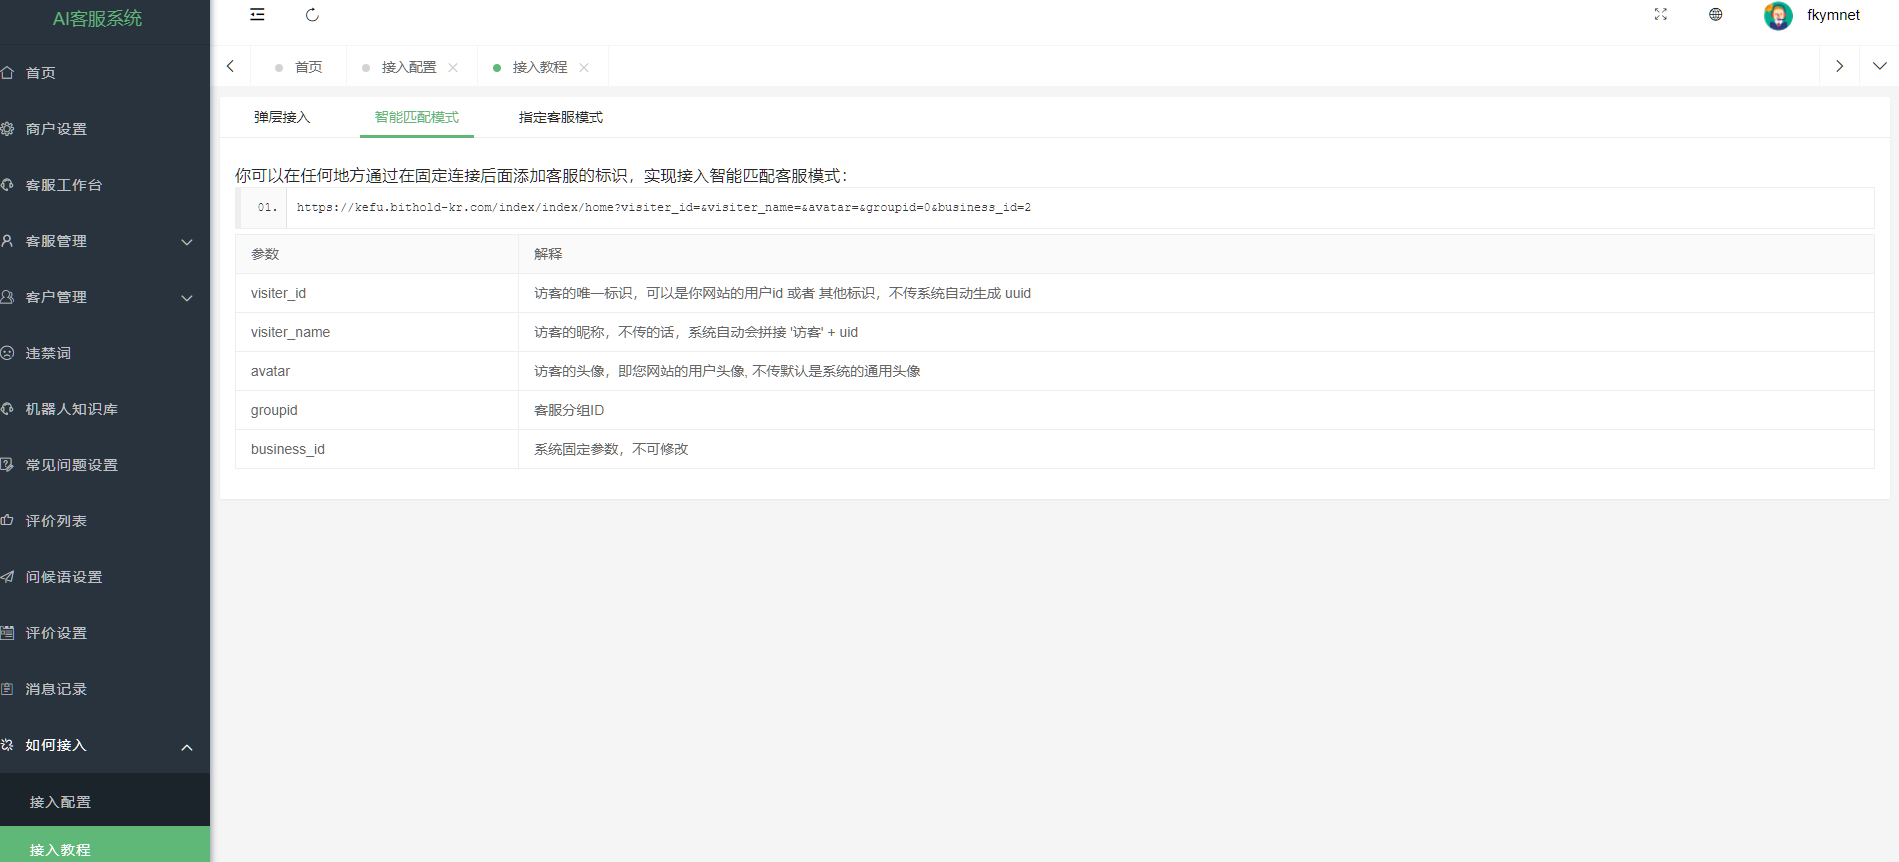This screenshot has height=862, width=1899.
Task: Open the 指定客服模式 tab
Action: pyautogui.click(x=561, y=117)
